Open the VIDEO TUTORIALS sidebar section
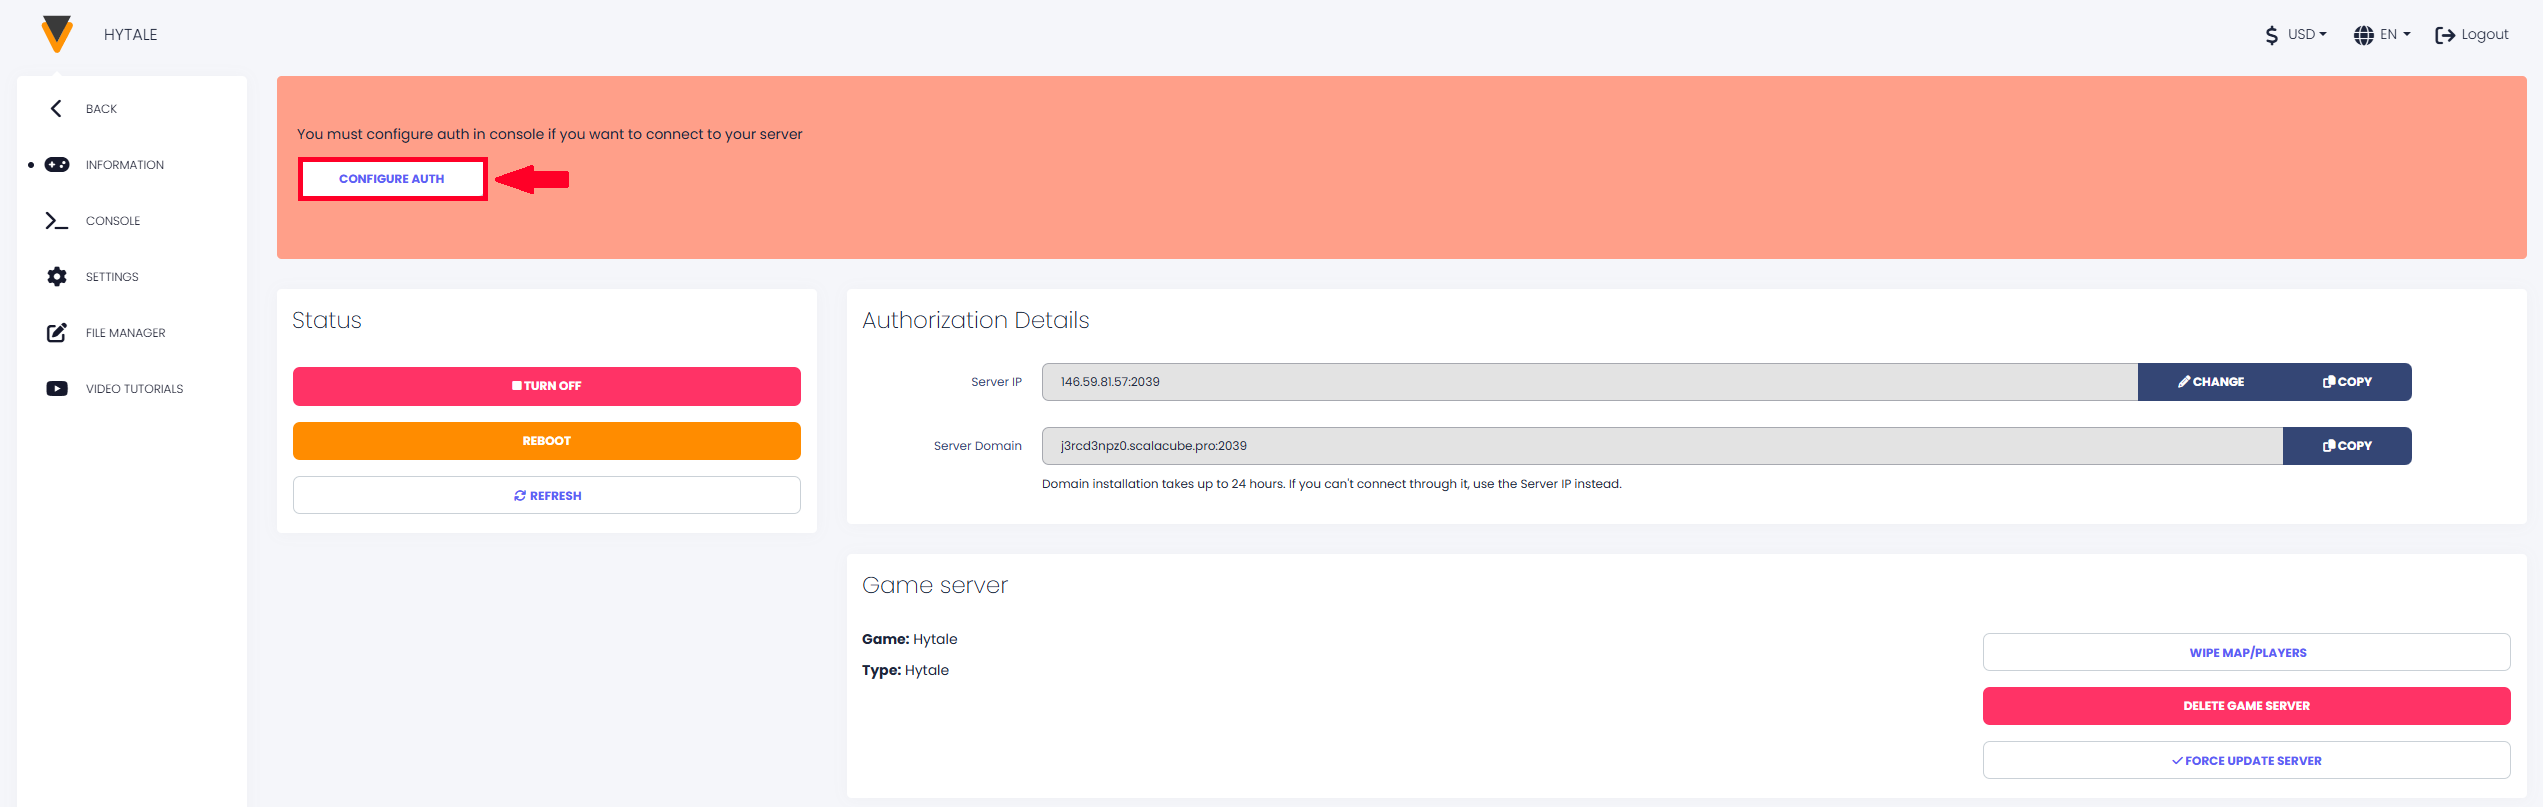The height and width of the screenshot is (807, 2543). click(132, 388)
